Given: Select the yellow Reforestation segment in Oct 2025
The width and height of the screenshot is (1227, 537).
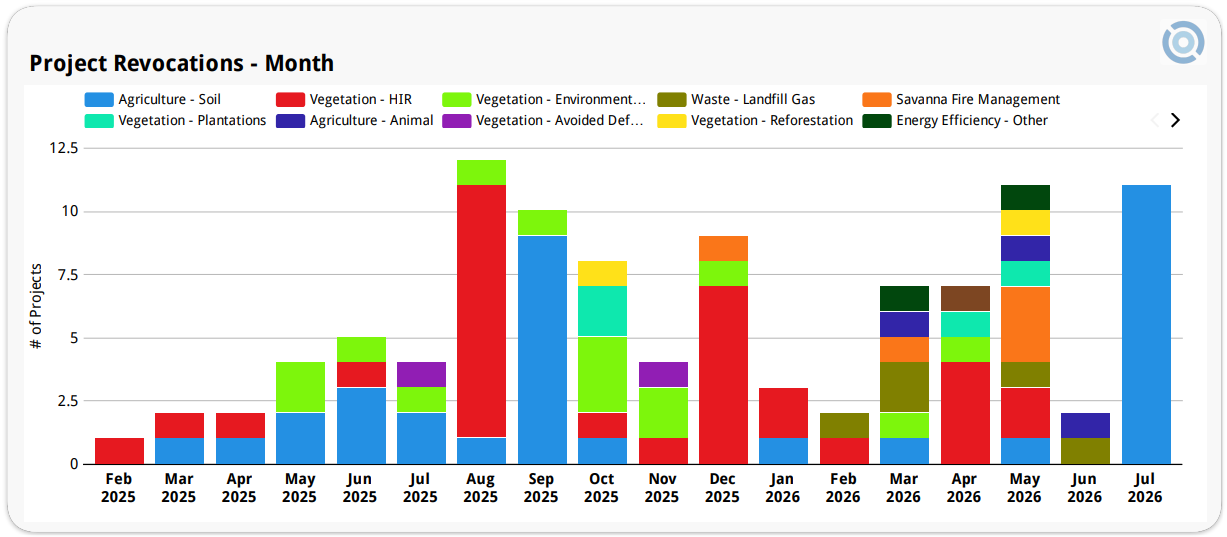Looking at the screenshot, I should pyautogui.click(x=602, y=273).
